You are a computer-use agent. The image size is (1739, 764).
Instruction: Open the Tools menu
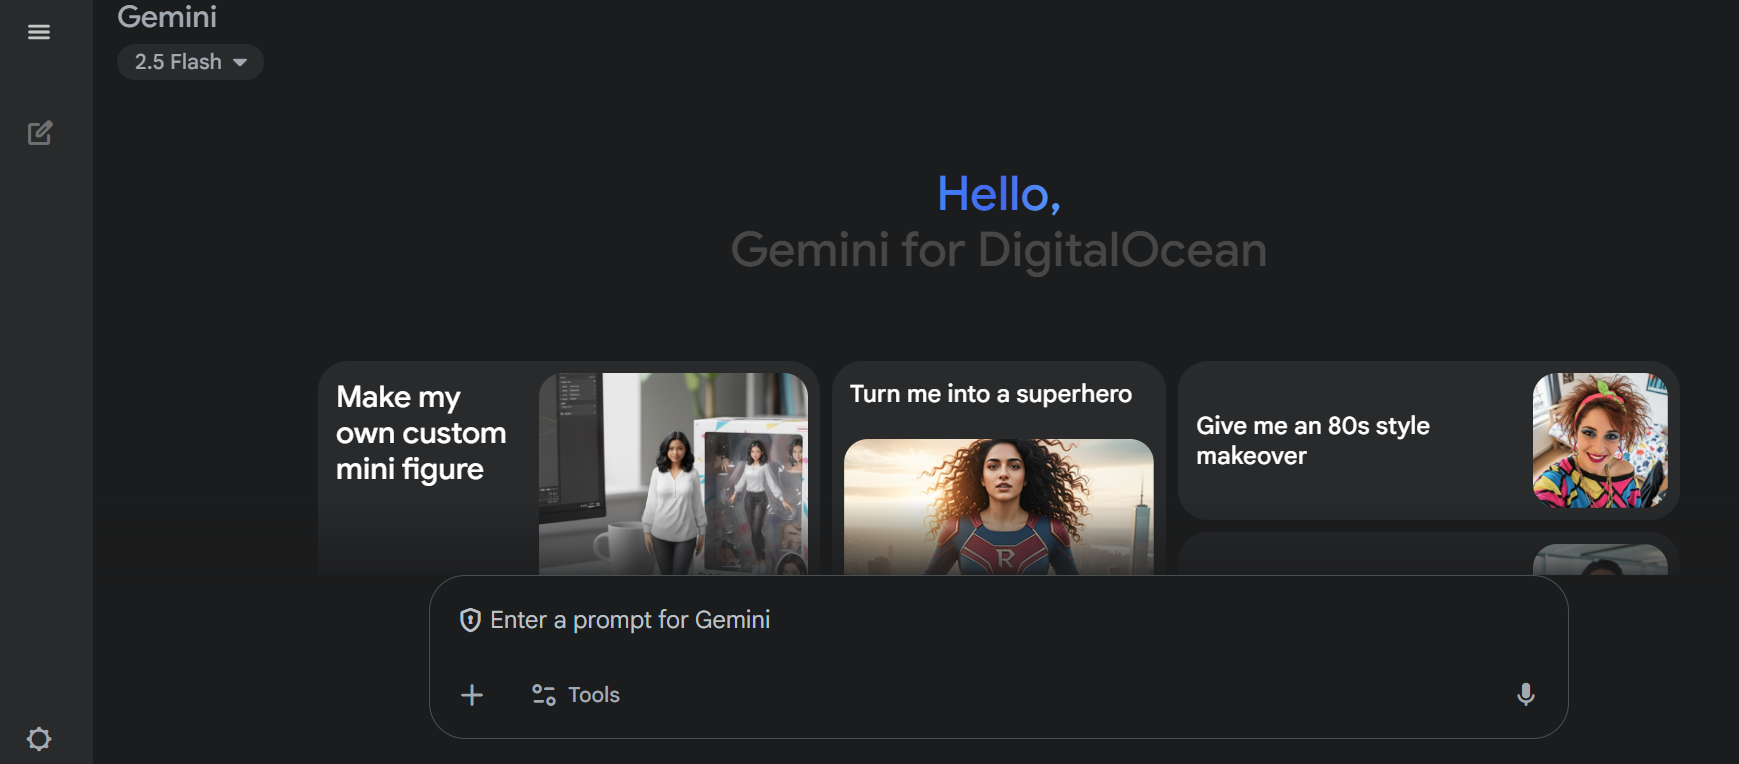coord(576,695)
